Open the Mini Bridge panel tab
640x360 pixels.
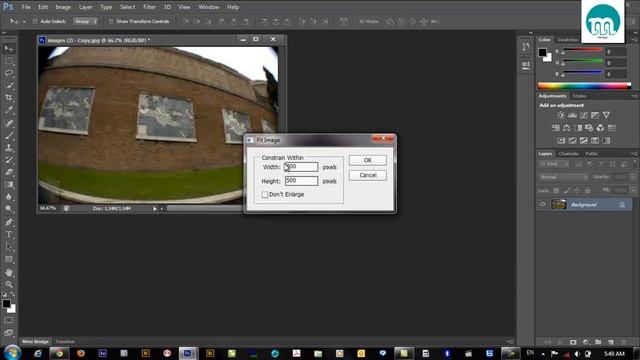(35, 342)
